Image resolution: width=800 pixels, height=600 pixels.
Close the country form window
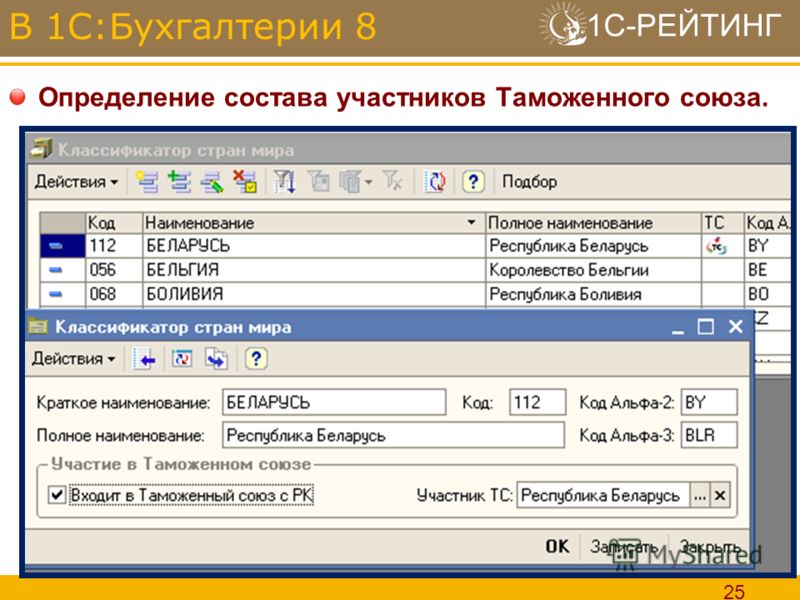(x=735, y=327)
